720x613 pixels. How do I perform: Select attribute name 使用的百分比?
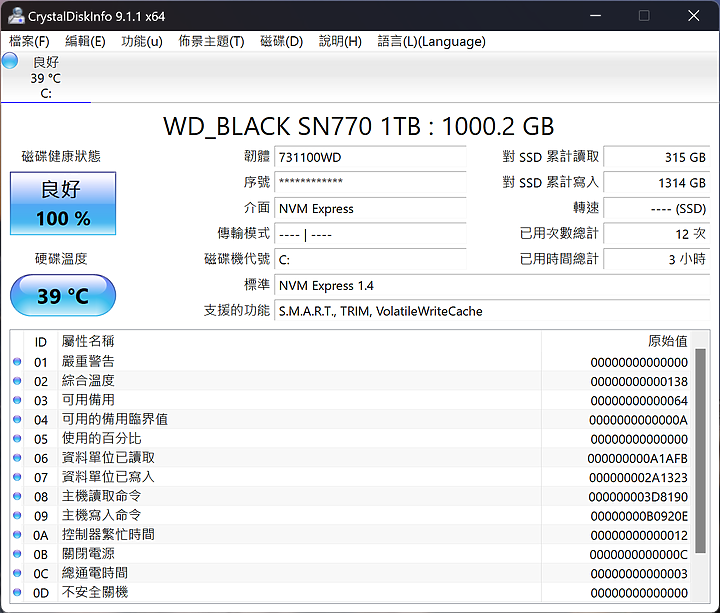pyautogui.click(x=101, y=439)
